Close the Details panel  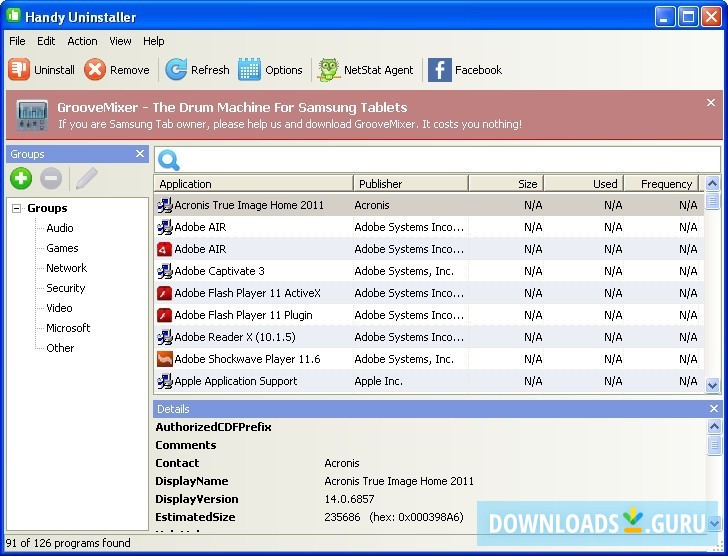[x=714, y=409]
